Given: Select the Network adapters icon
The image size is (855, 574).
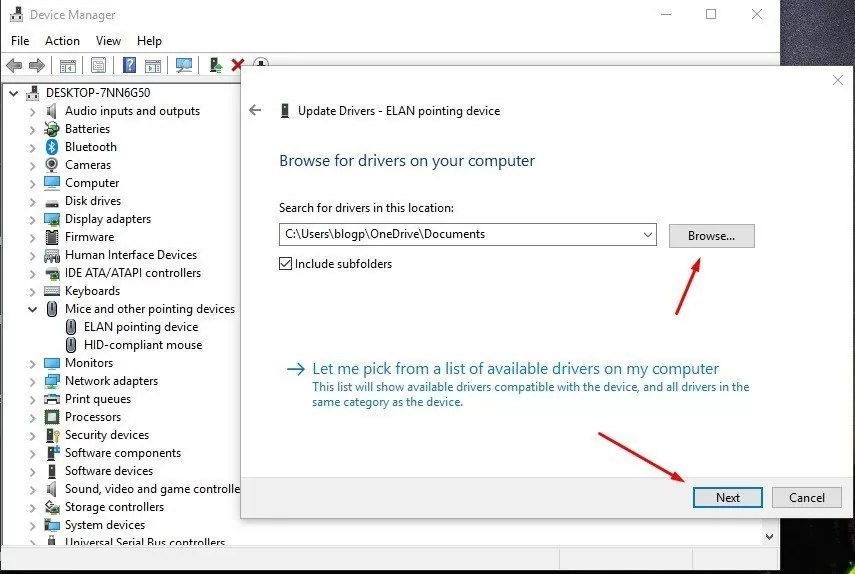Looking at the screenshot, I should [x=52, y=381].
